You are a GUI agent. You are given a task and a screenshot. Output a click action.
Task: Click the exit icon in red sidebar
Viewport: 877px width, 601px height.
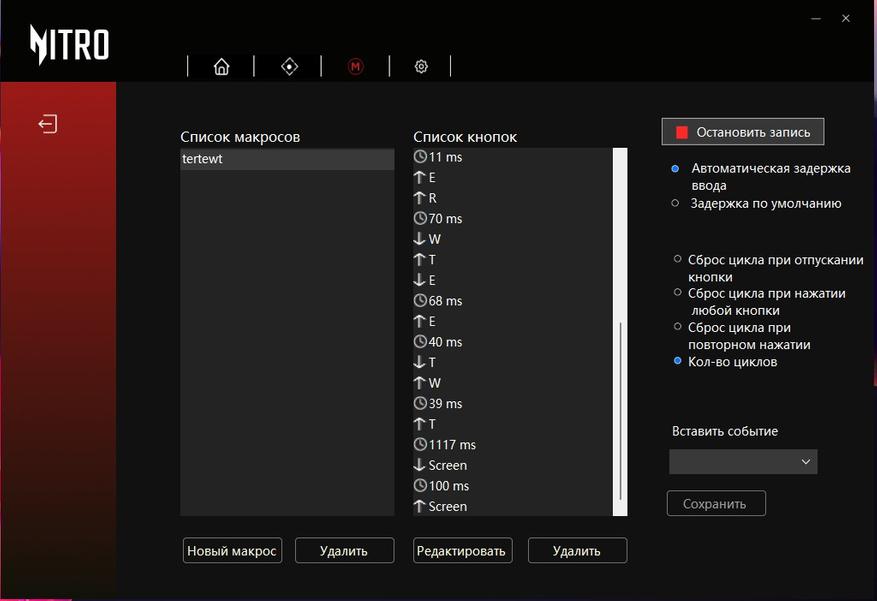(48, 124)
